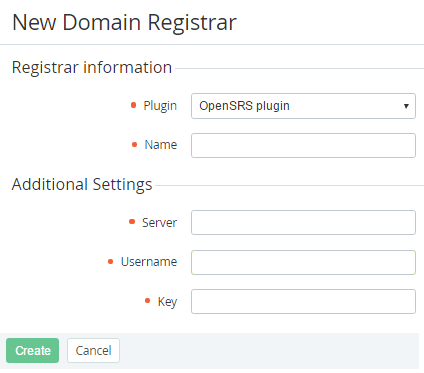Click the required dot beside Username
This screenshot has width=424, height=373.
[111, 262]
